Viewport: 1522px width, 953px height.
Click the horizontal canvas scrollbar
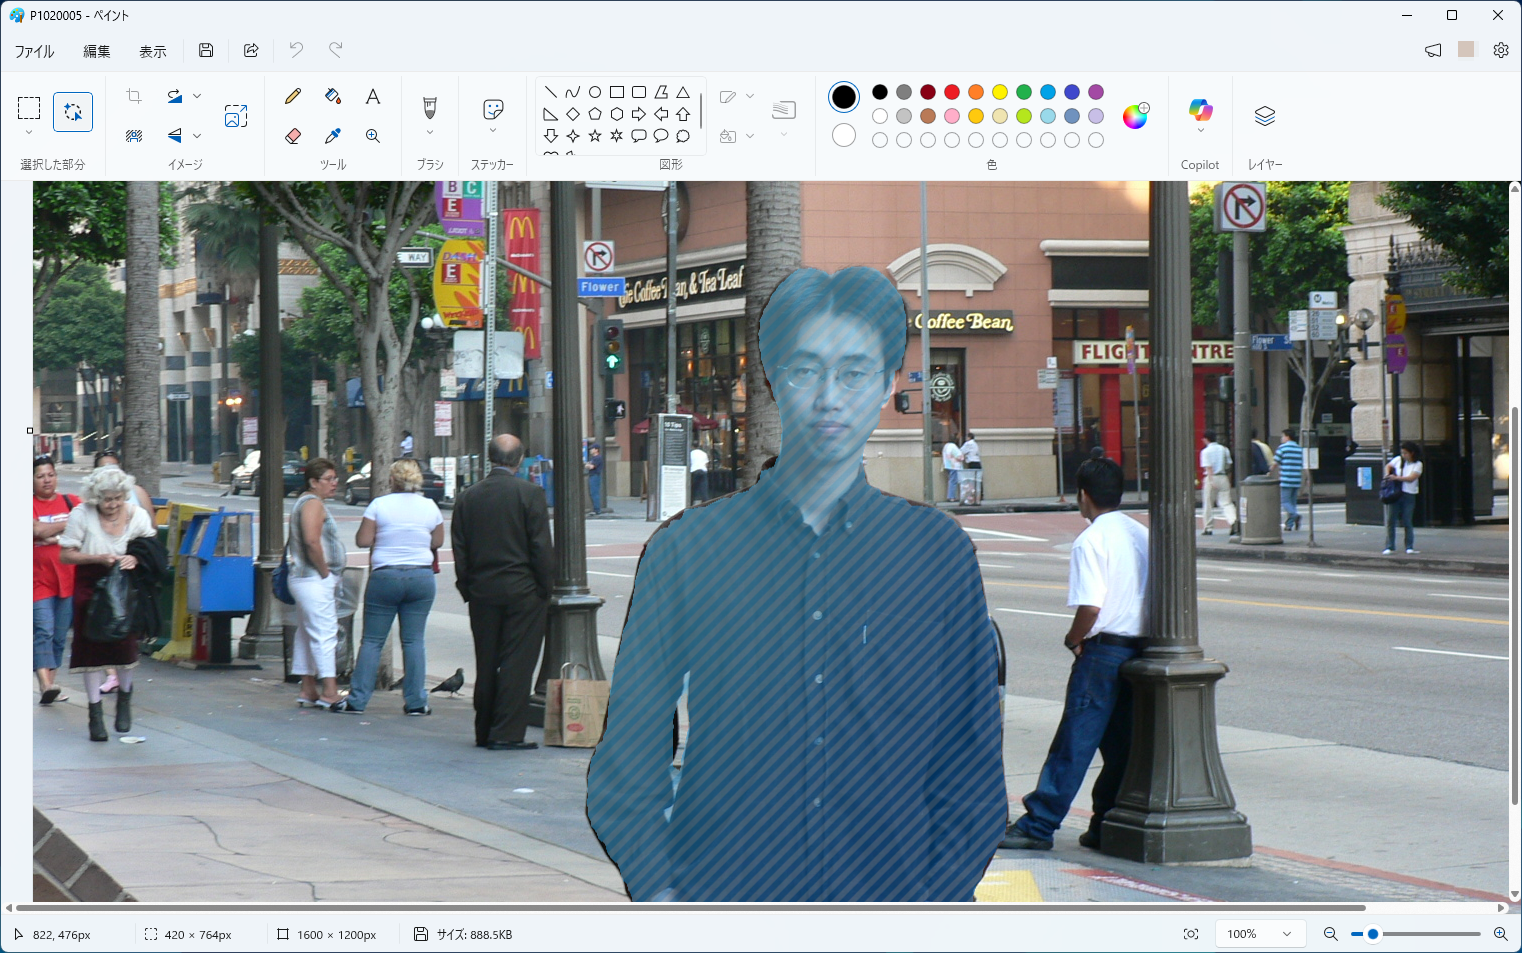coord(690,908)
